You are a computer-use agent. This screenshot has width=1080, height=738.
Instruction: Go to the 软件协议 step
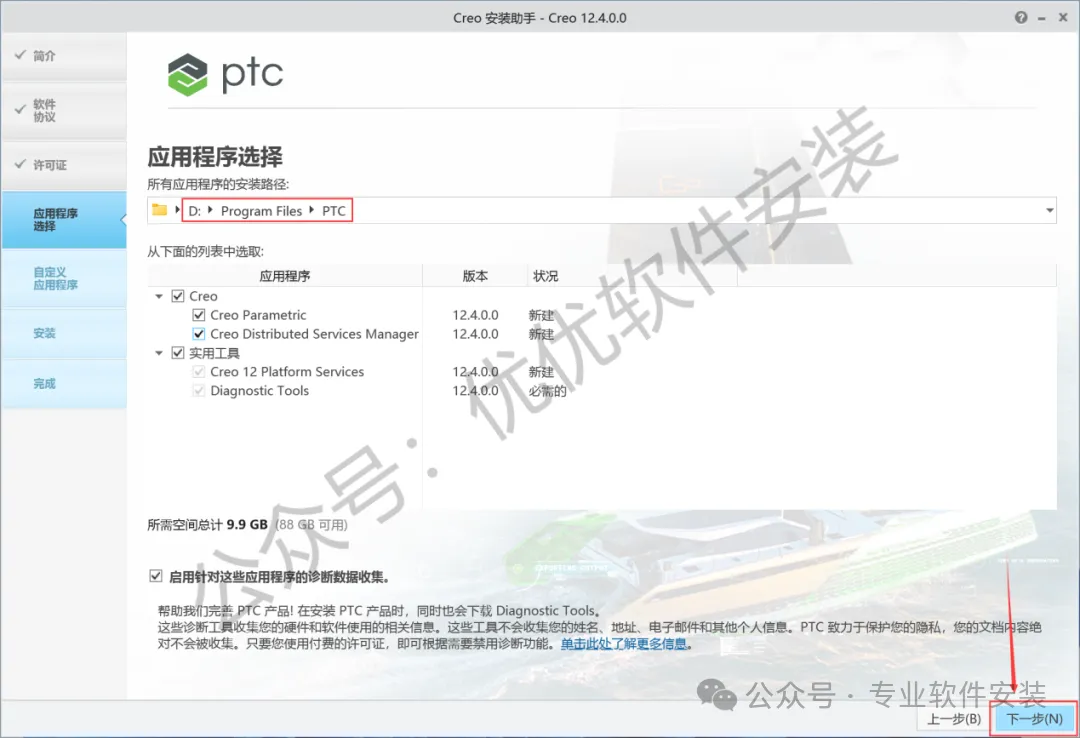pyautogui.click(x=64, y=110)
